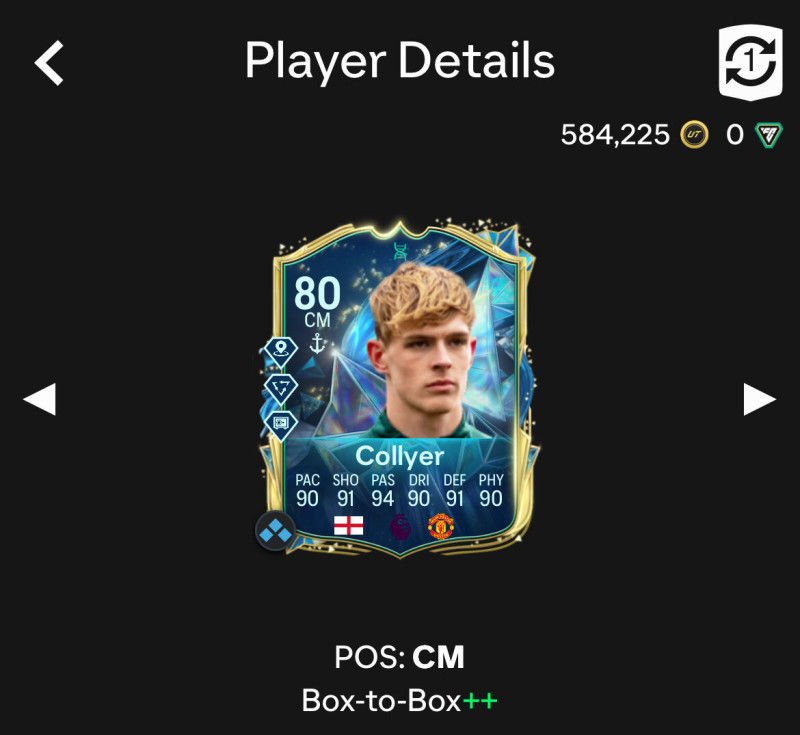
Task: Tap the blue diamonds chemistry badge
Action: pos(276,531)
